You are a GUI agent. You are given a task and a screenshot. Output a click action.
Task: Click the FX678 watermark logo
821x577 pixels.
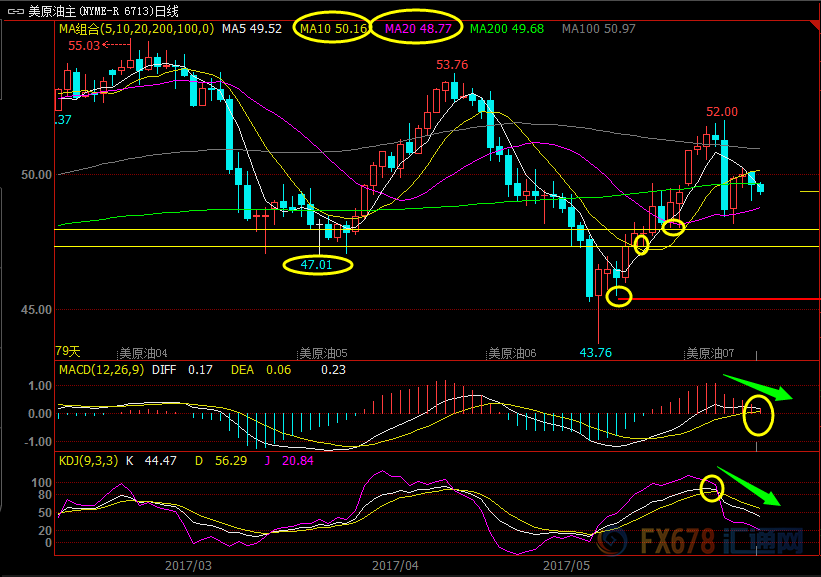pos(700,543)
